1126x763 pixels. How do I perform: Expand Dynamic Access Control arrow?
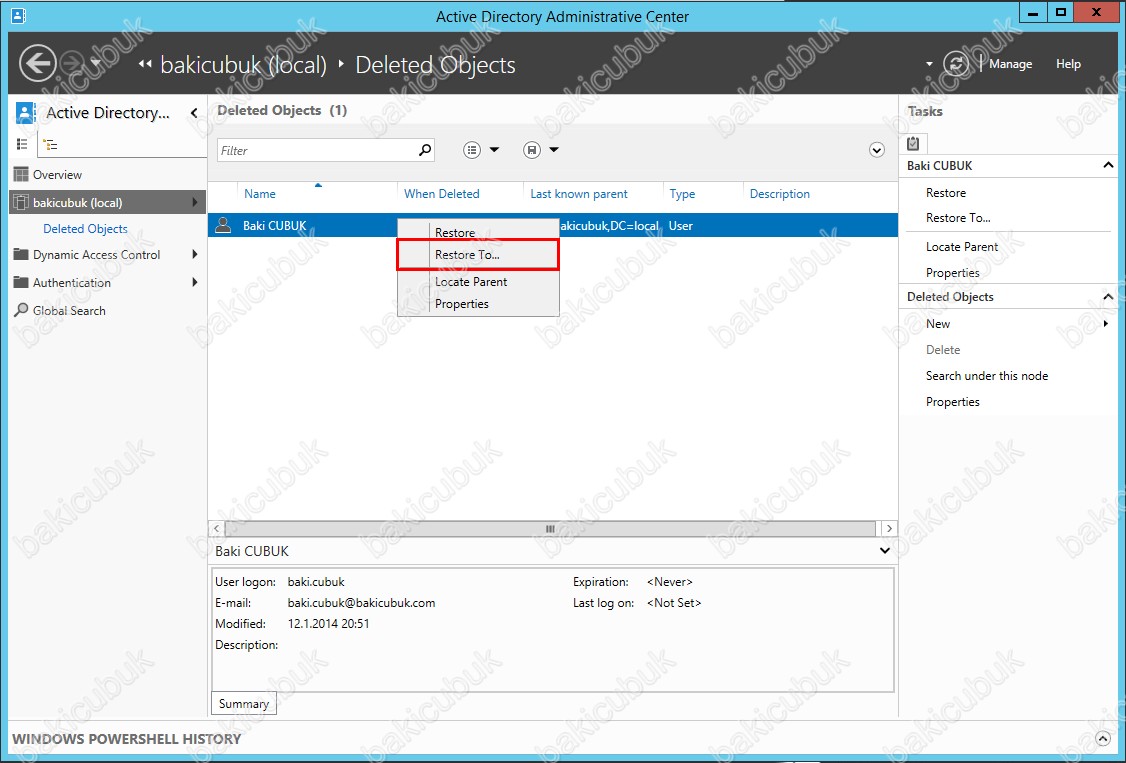[195, 254]
